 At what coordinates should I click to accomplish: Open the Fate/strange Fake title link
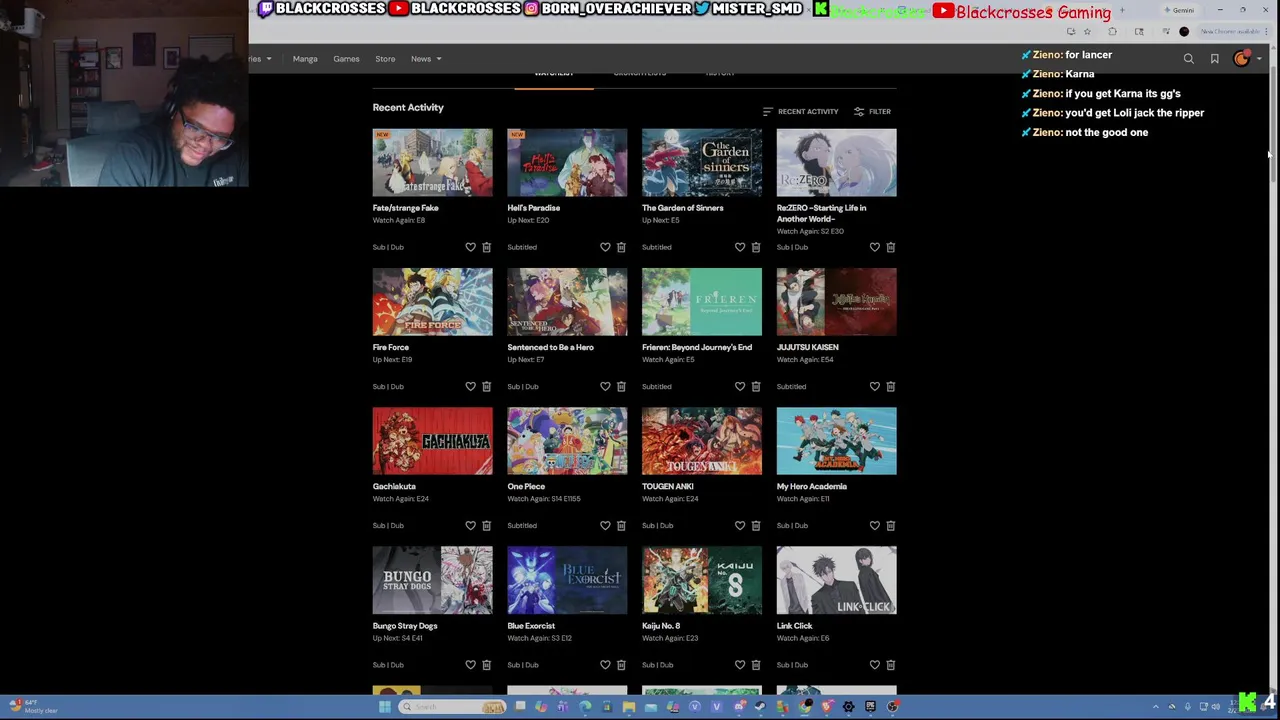405,208
